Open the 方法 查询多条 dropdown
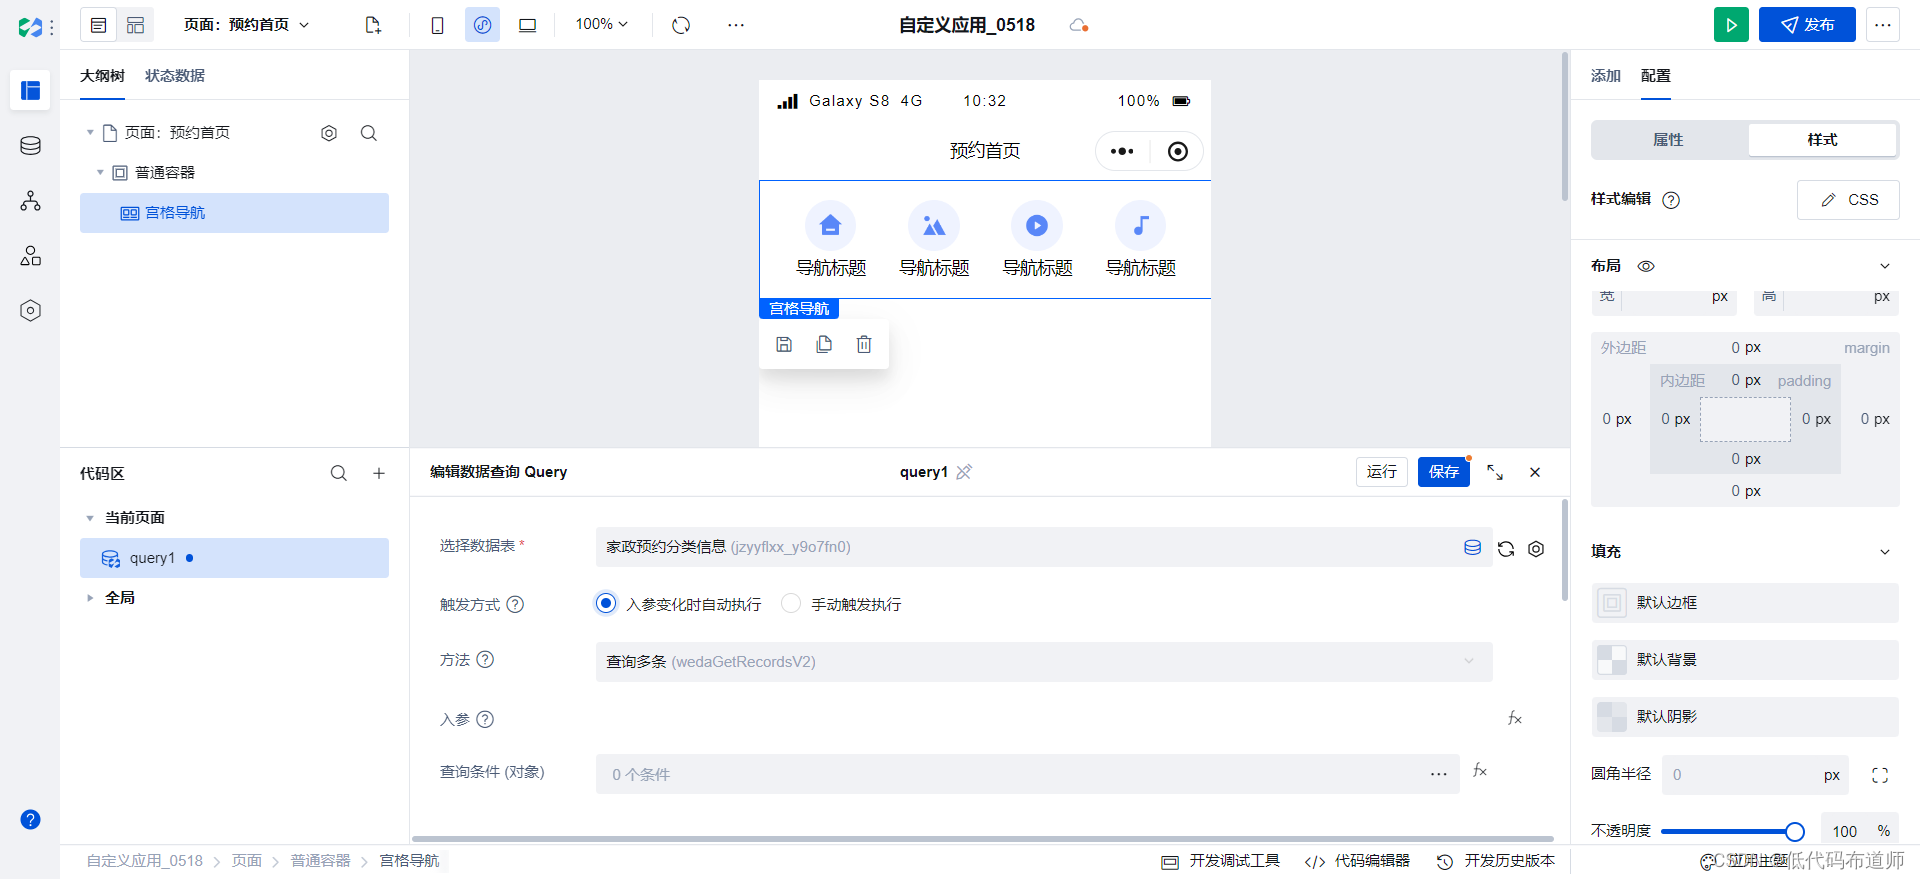 pyautogui.click(x=1044, y=662)
